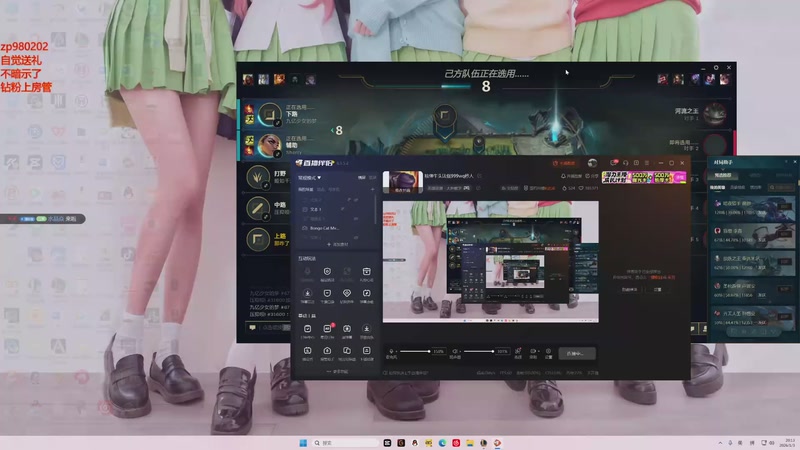Open shield icon tool in 互动玩法 top row
800x450 pixels.
tap(327, 273)
